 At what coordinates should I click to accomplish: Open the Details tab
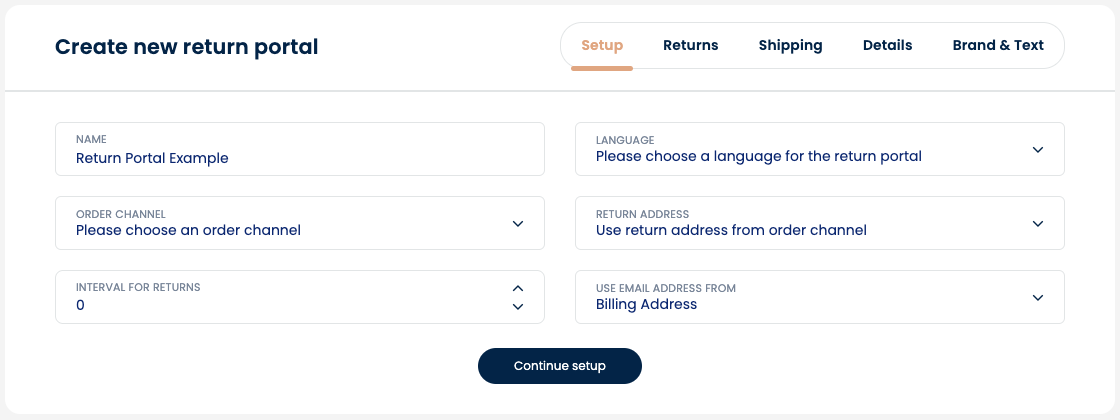click(887, 46)
